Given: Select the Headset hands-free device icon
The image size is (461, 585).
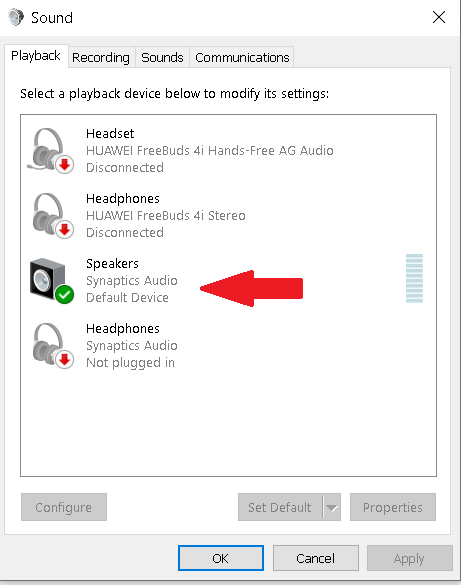Looking at the screenshot, I should click(x=50, y=150).
